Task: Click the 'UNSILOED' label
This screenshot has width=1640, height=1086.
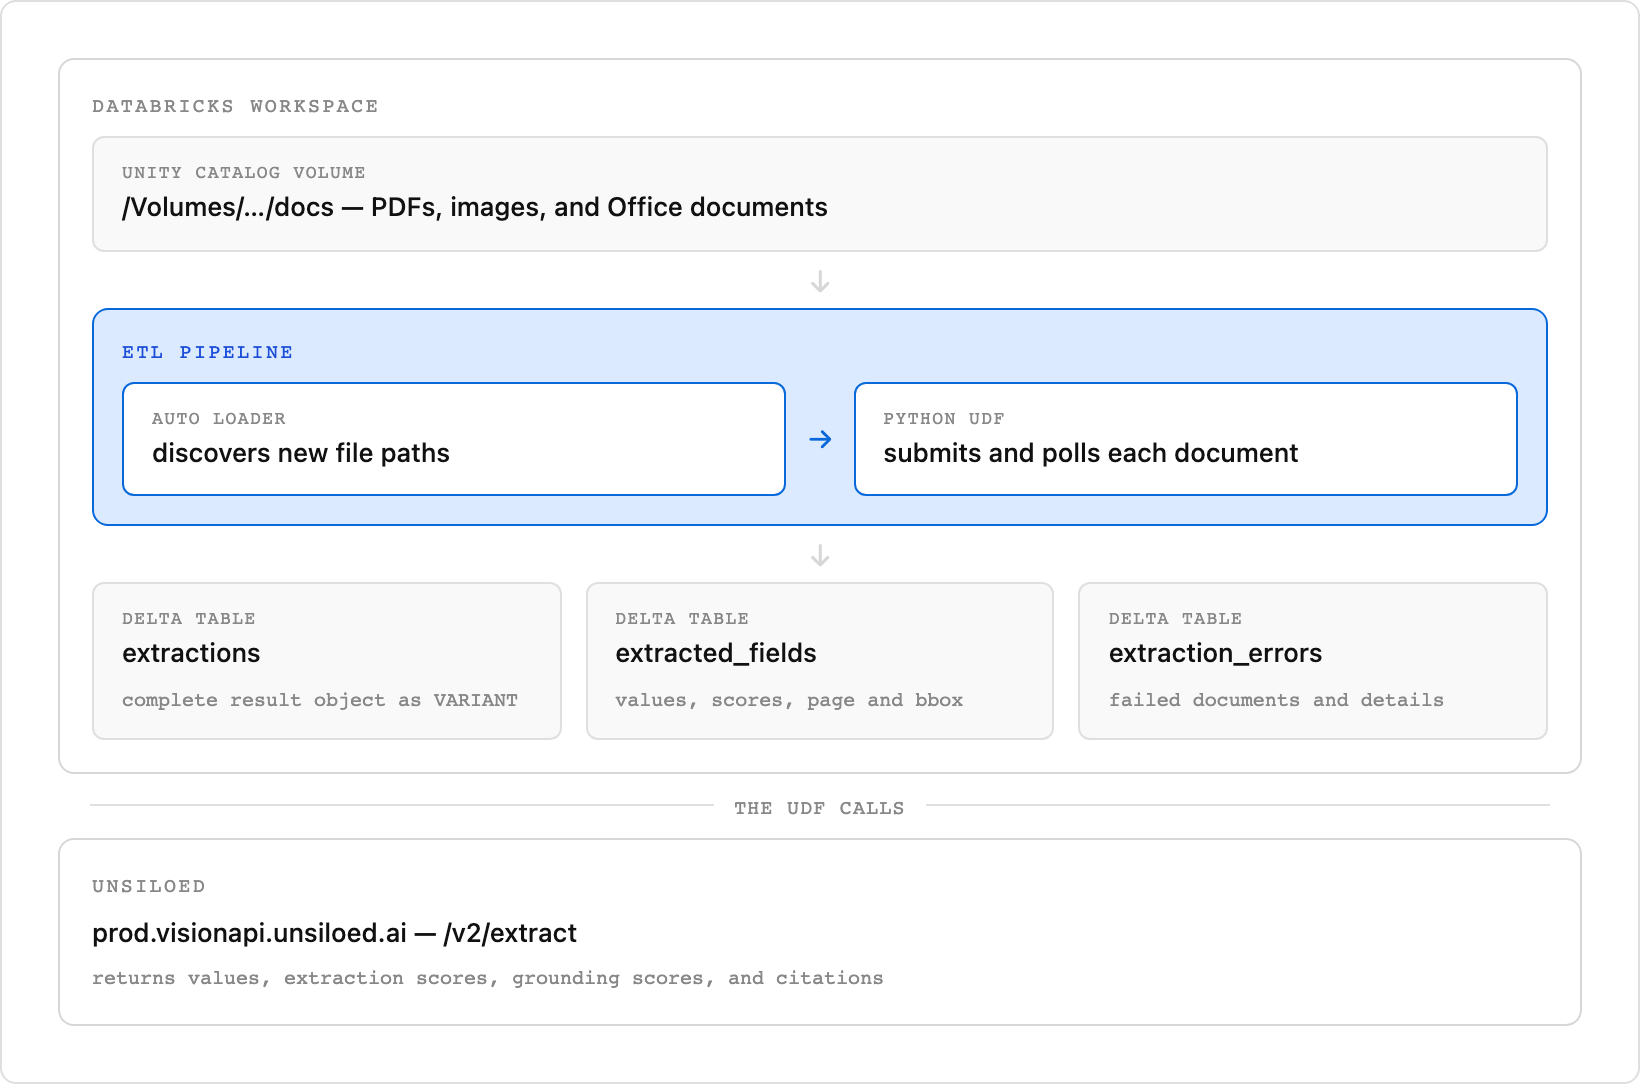Action: [x=149, y=886]
